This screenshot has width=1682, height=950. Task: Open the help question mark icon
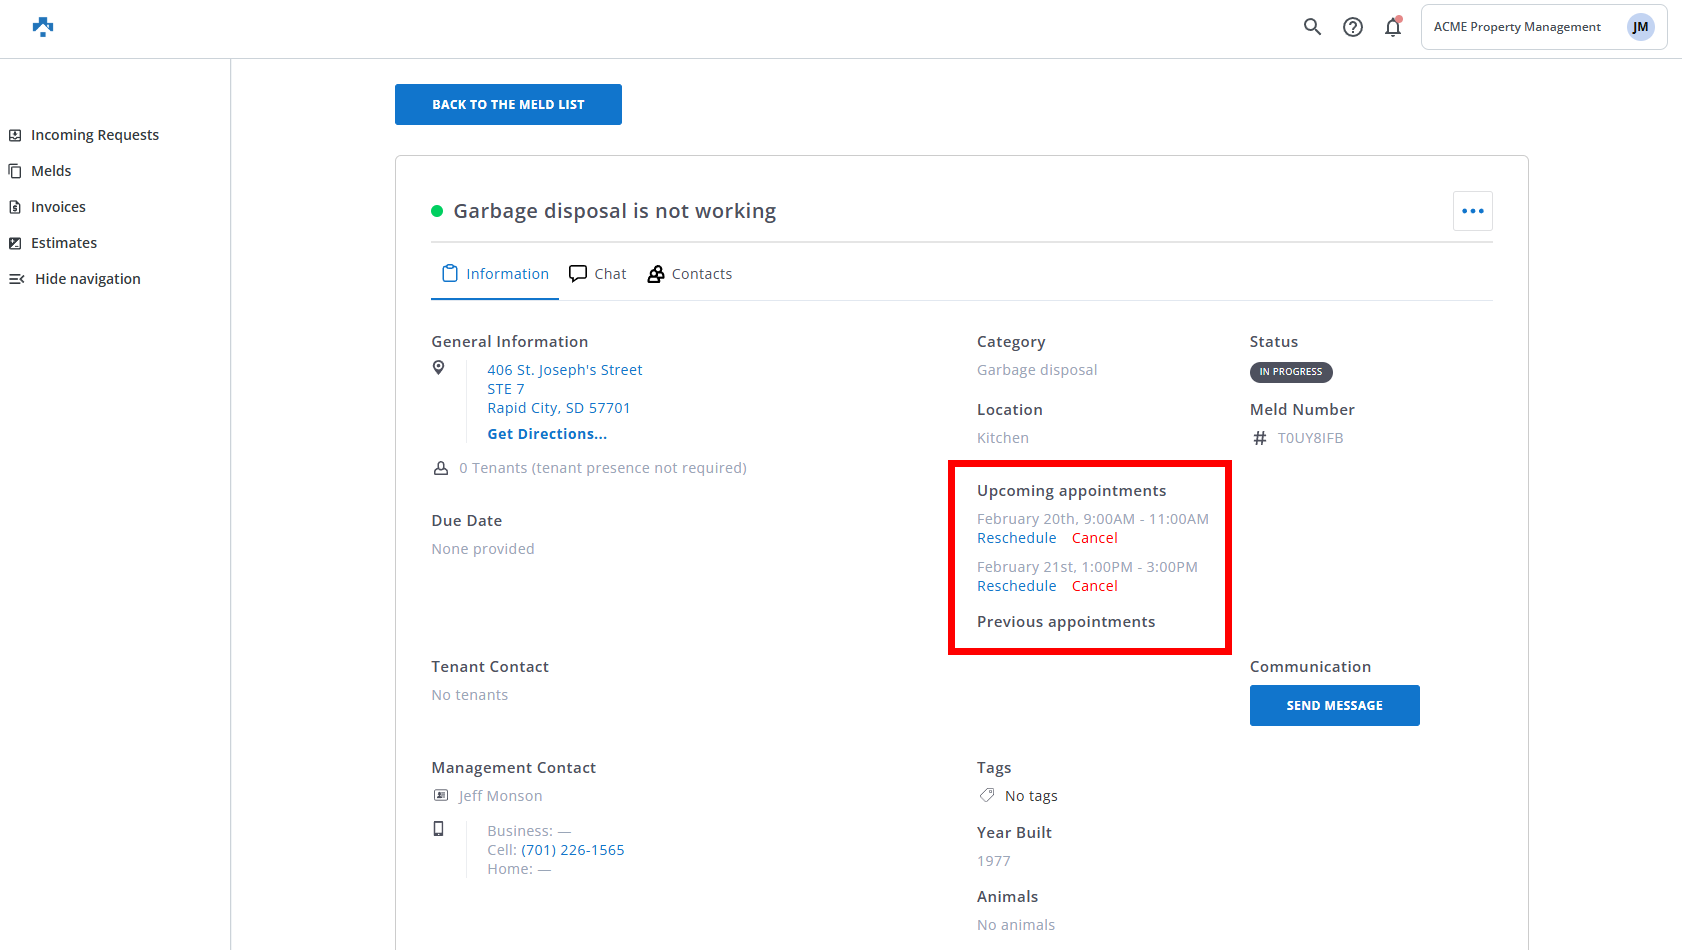1352,27
